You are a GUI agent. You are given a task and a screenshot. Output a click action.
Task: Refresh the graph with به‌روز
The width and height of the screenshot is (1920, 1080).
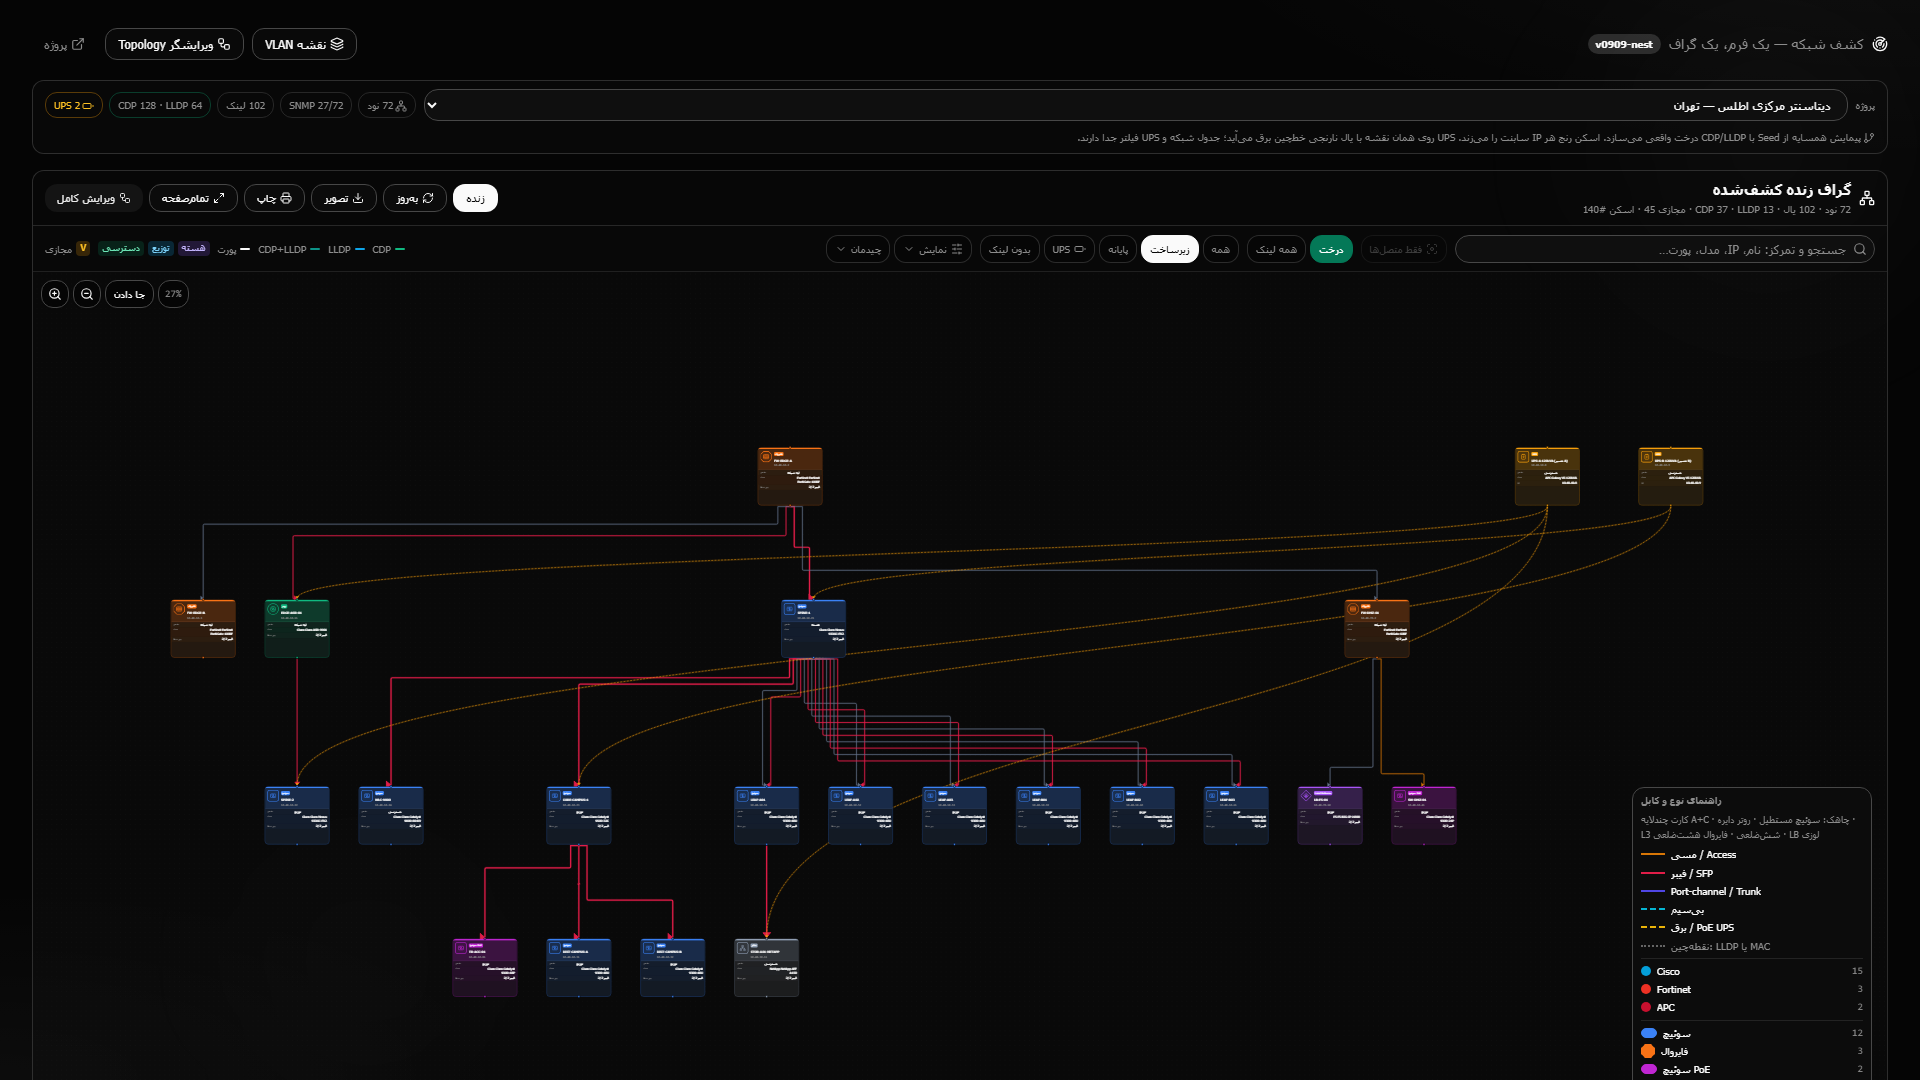[x=415, y=198]
